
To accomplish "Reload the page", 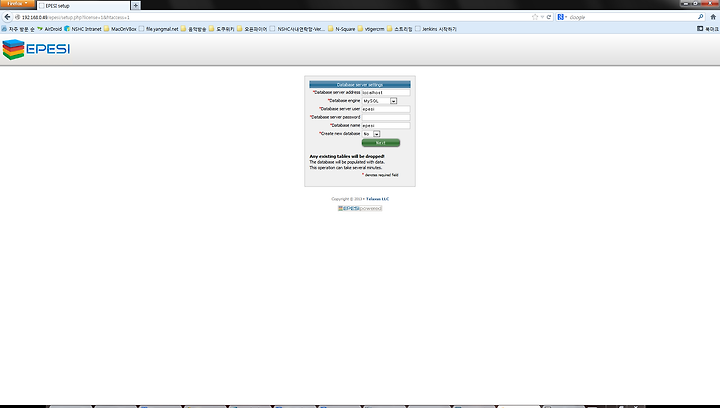I will [x=549, y=17].
